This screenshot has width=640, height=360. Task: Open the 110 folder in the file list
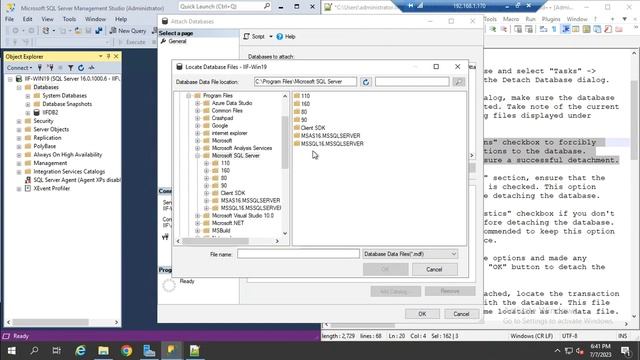[302, 96]
